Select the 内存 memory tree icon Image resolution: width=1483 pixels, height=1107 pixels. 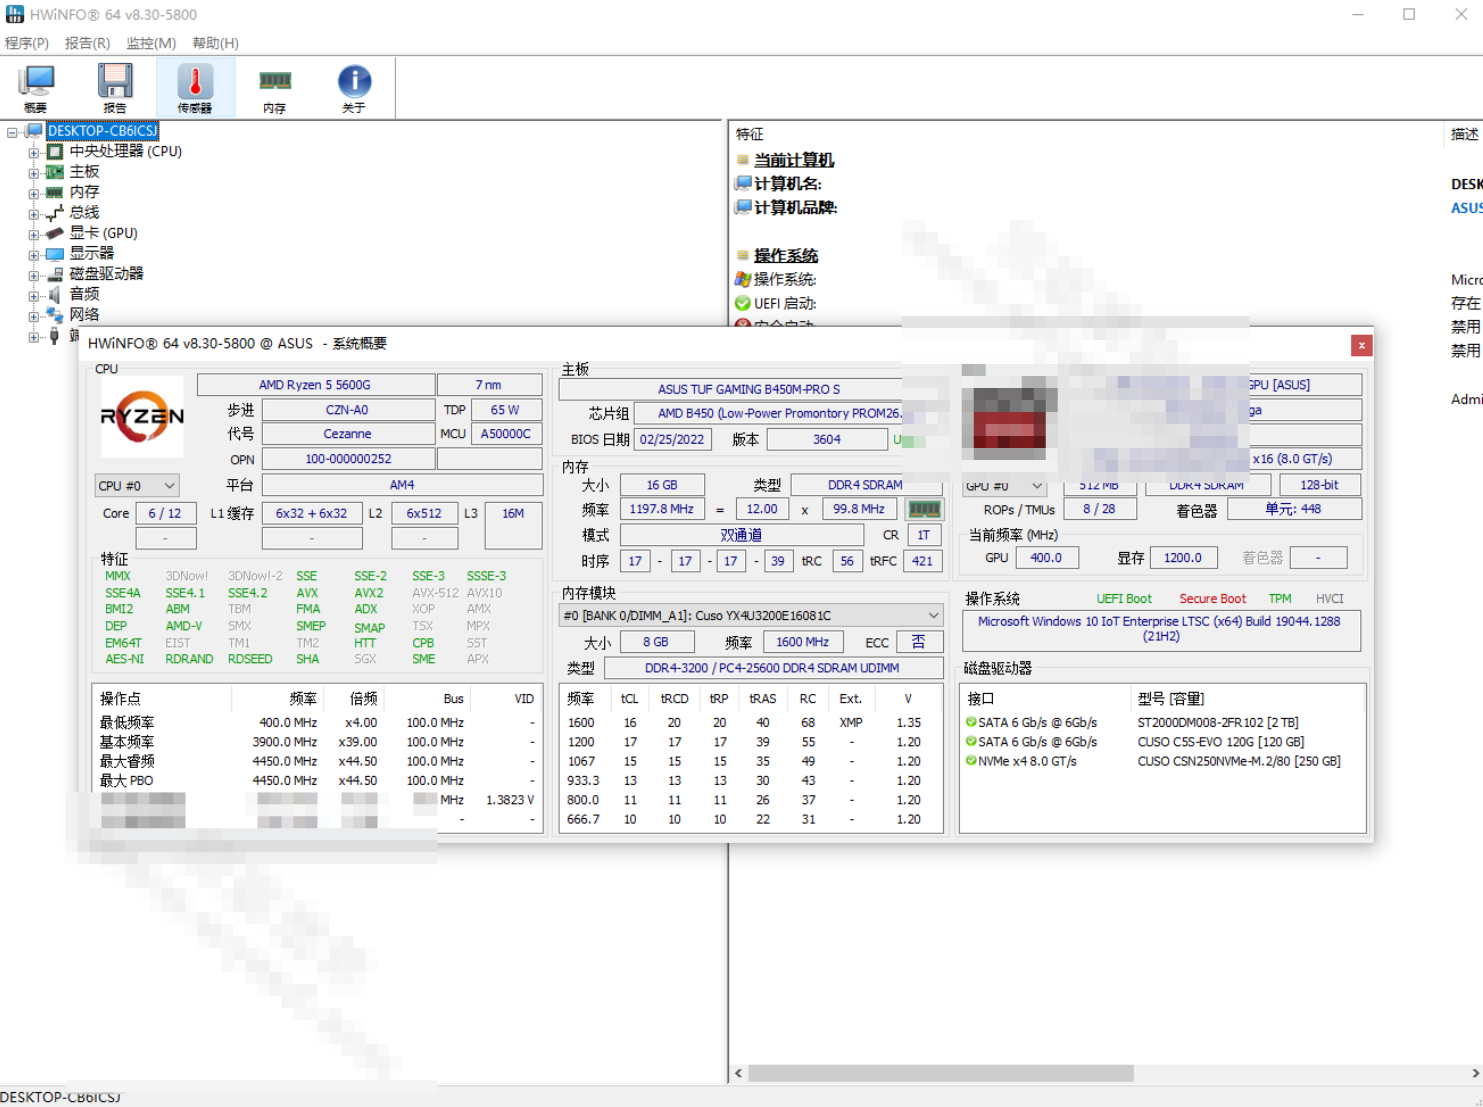[55, 192]
